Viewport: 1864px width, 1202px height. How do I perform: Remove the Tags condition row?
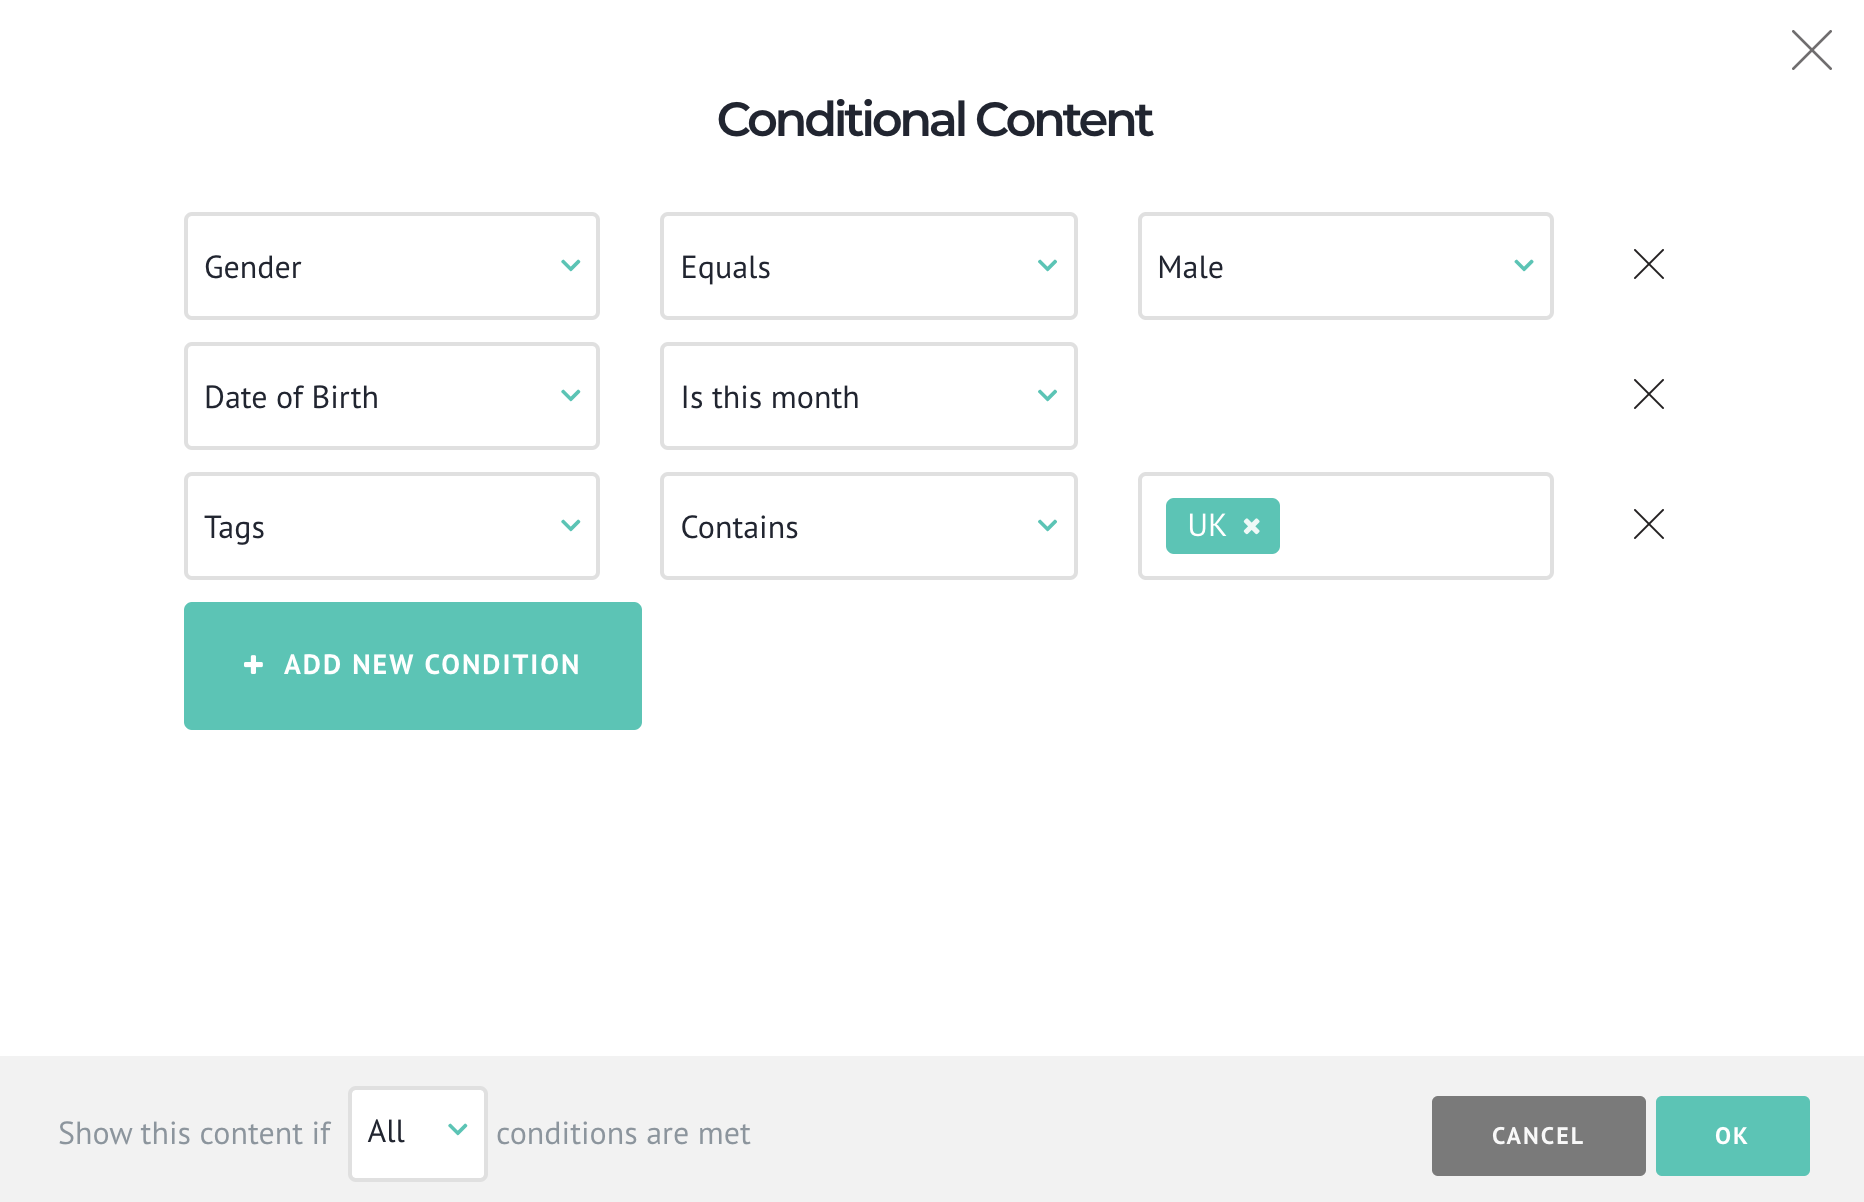[1648, 525]
